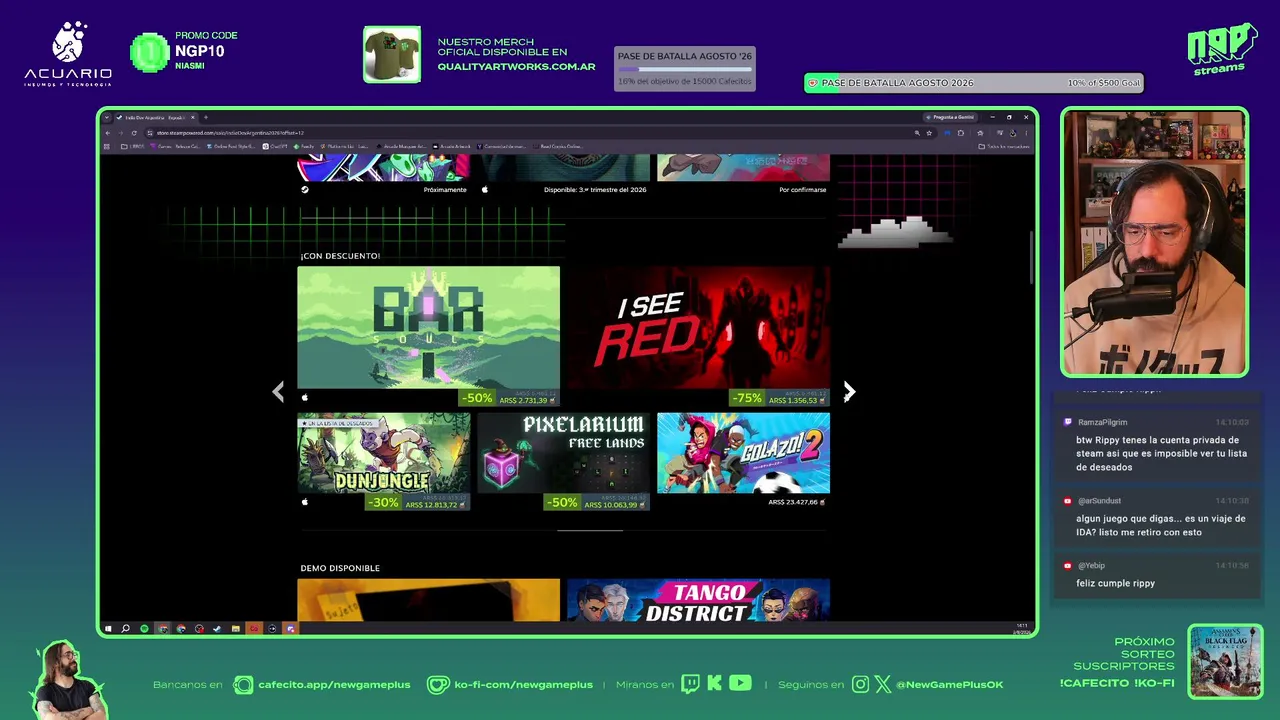1280x720 pixels.
Task: Open the browser extensions puzzle icon
Action: pyautogui.click(x=961, y=133)
